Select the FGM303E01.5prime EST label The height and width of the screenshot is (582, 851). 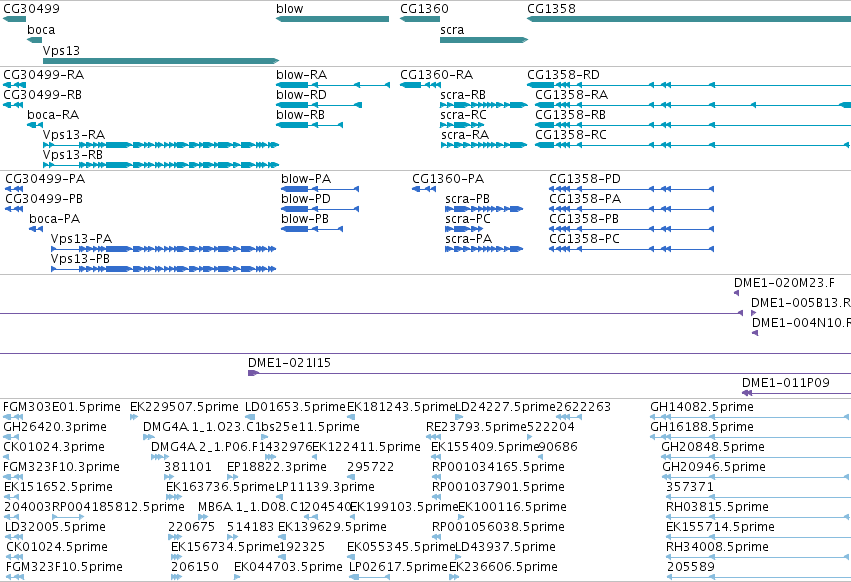click(x=62, y=407)
